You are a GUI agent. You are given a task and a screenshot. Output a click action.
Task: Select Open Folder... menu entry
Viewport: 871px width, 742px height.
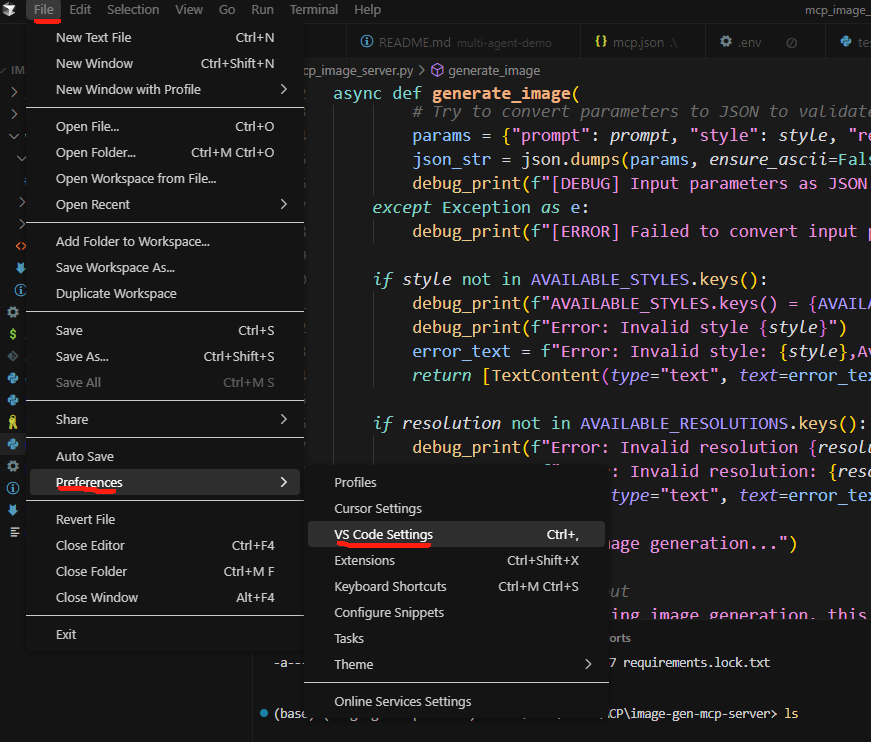point(165,153)
